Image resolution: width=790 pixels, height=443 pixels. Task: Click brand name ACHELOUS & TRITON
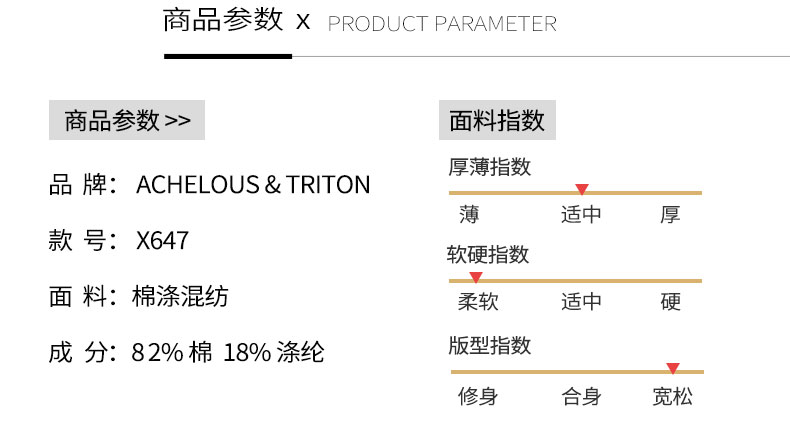[253, 184]
